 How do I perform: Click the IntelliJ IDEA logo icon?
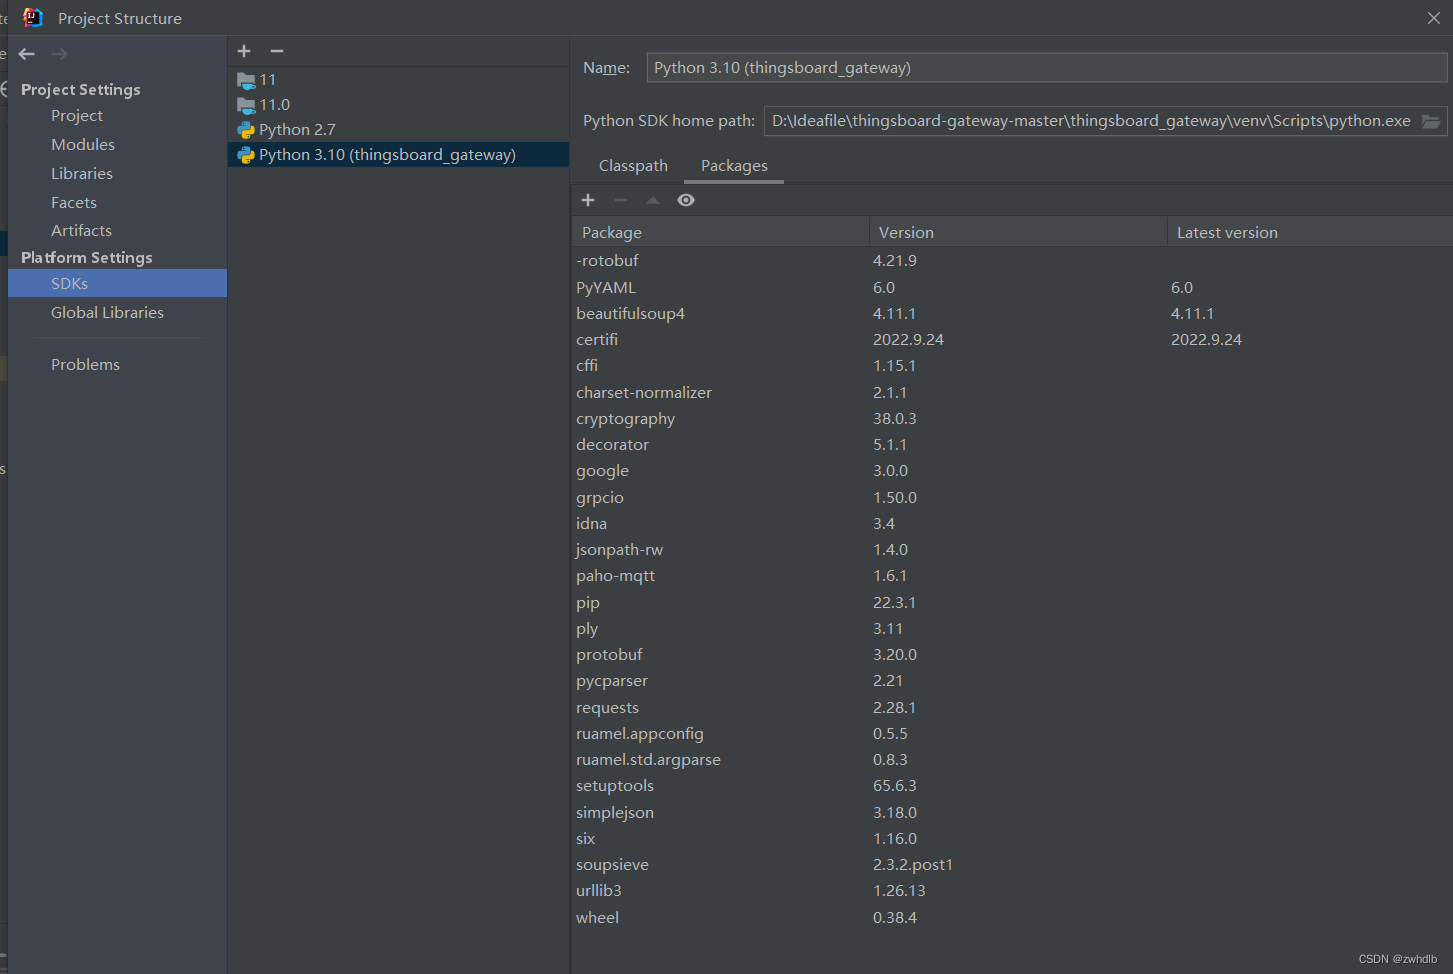(x=33, y=17)
